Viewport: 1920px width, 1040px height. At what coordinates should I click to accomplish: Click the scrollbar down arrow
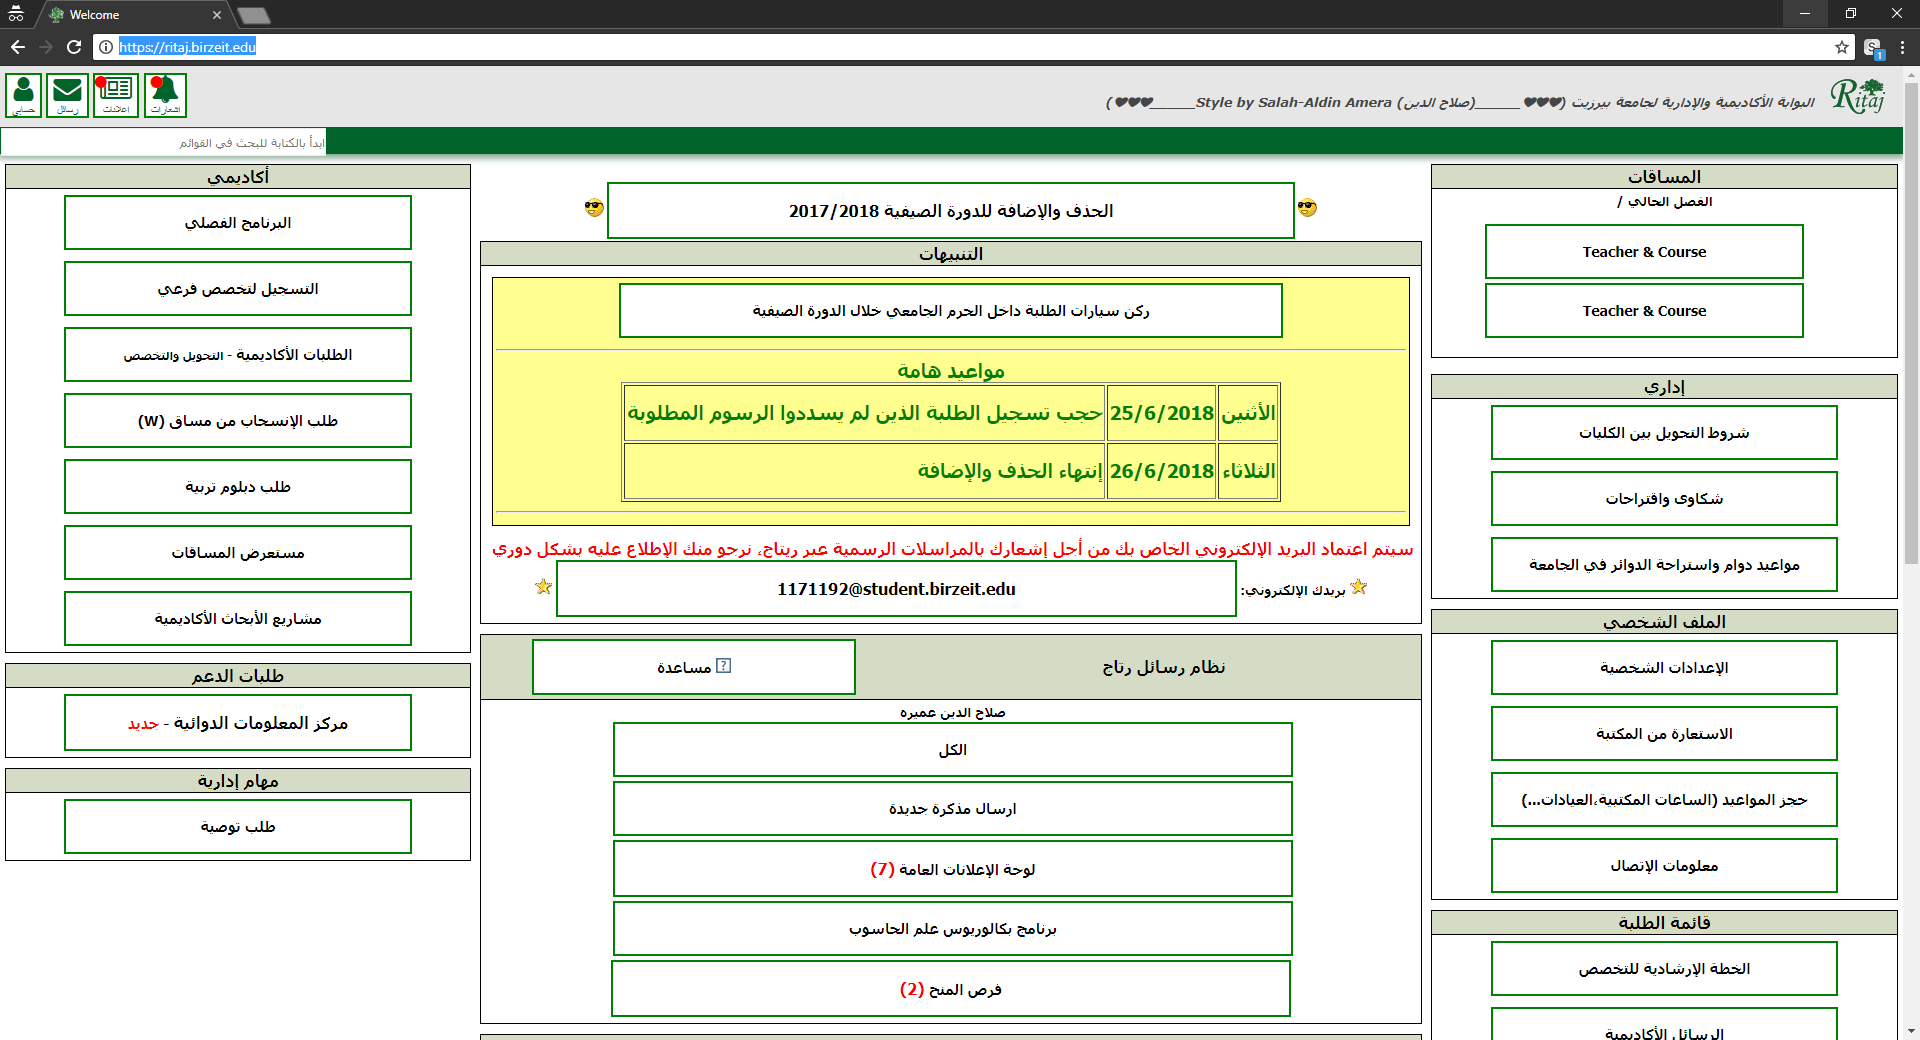(1911, 1031)
